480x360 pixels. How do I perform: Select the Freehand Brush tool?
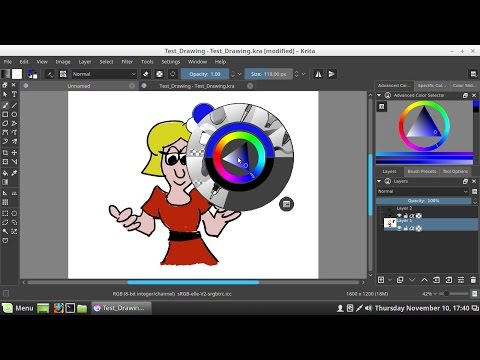point(5,105)
